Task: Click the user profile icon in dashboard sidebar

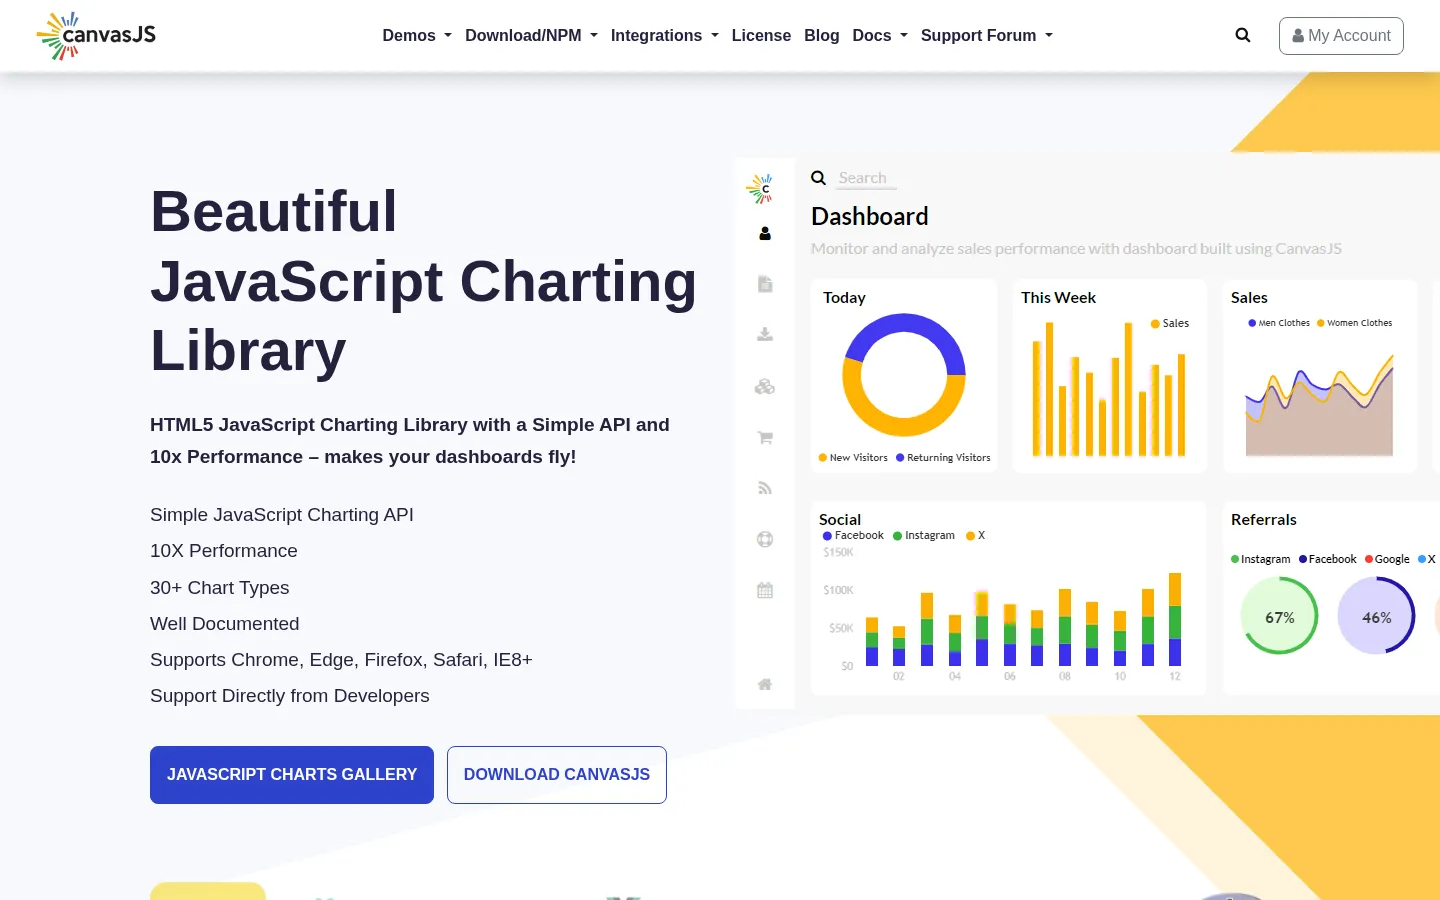Action: pos(765,233)
